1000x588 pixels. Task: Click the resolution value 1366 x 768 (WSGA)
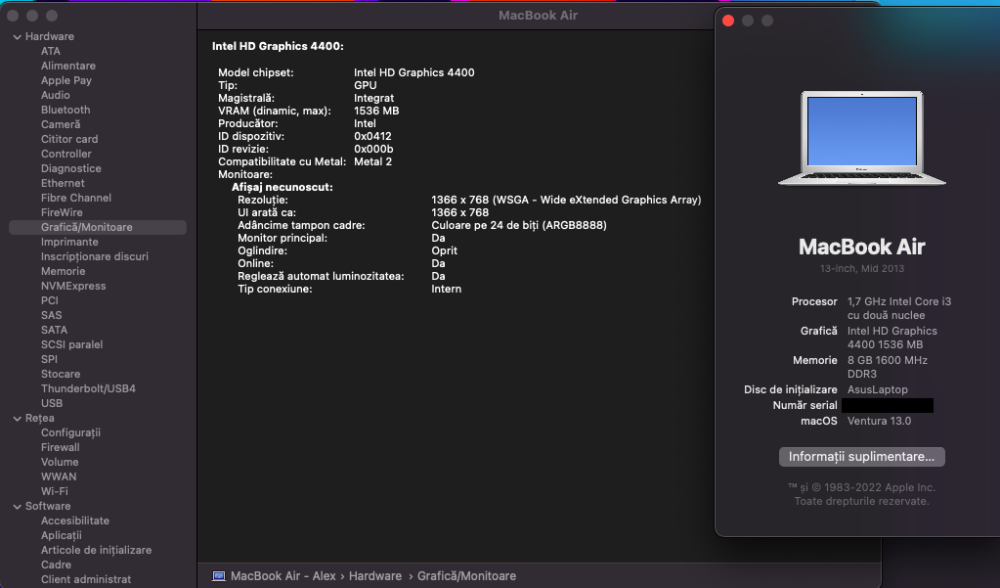click(x=566, y=200)
